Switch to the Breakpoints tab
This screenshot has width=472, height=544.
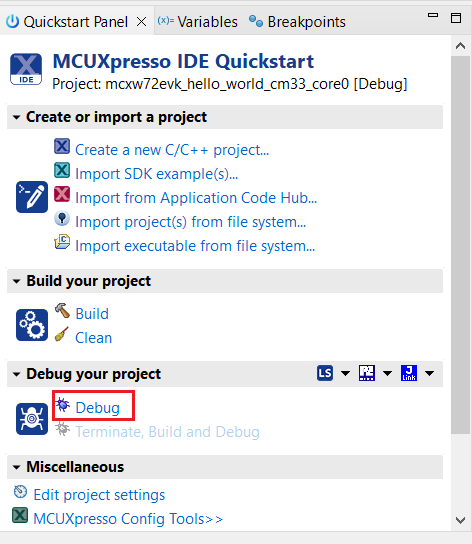pos(297,22)
